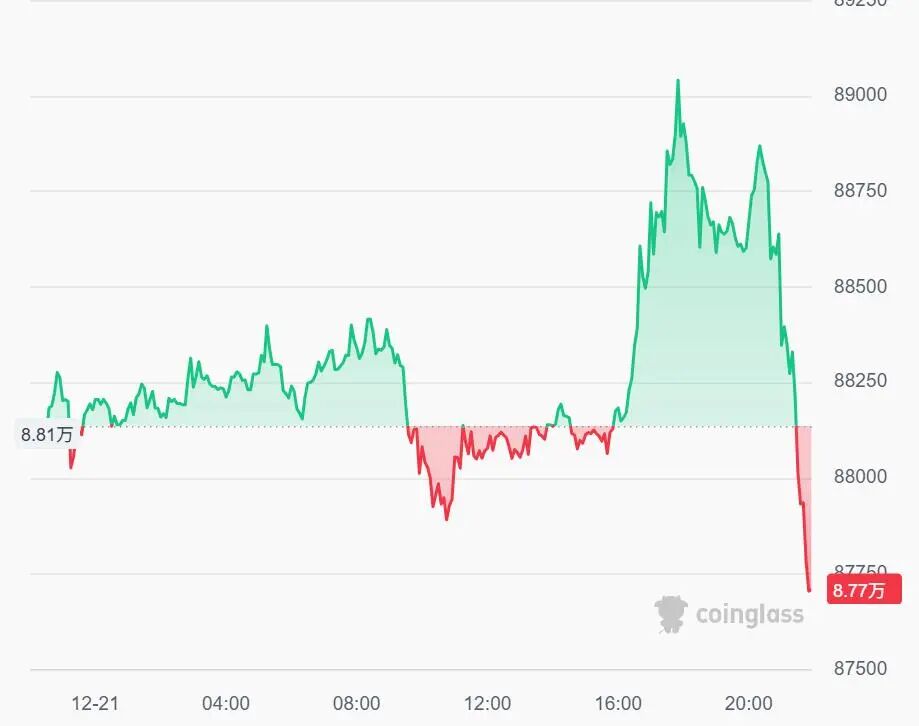Click the coinglass watermark text
Screen dimensions: 919x726
pyautogui.click(x=749, y=614)
